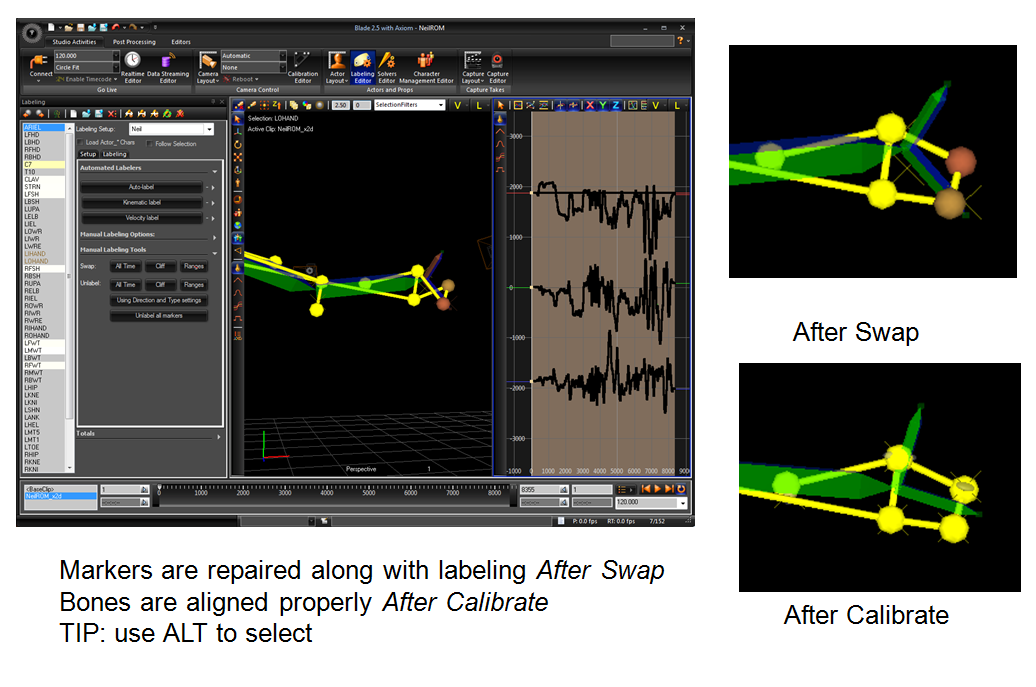Open the Labeling Setup dropdown
1036x687 pixels.
click(x=208, y=129)
